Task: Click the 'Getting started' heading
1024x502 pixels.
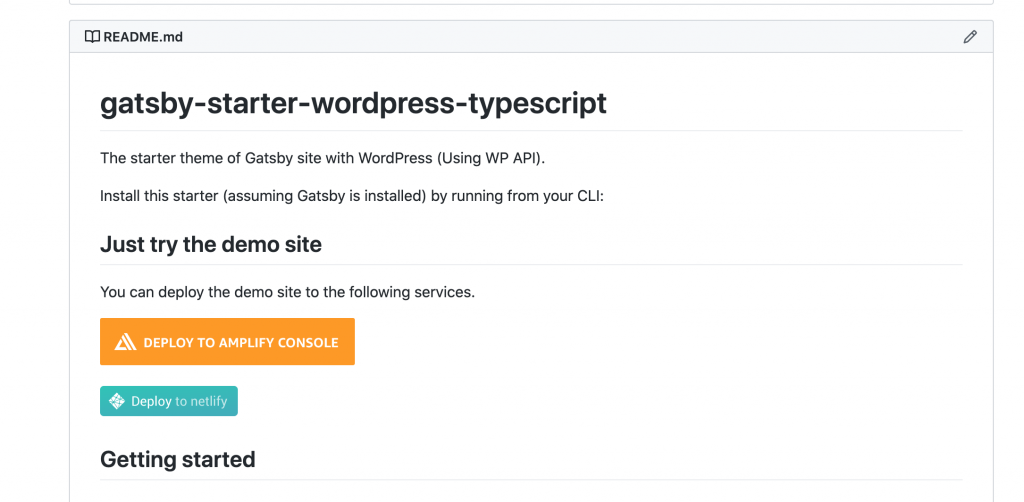Action: 178,460
